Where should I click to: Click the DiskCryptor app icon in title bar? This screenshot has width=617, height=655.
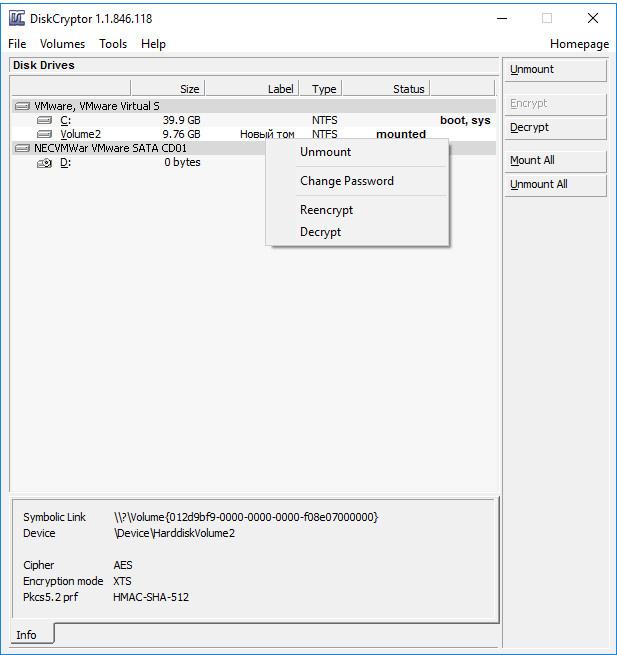click(x=17, y=18)
